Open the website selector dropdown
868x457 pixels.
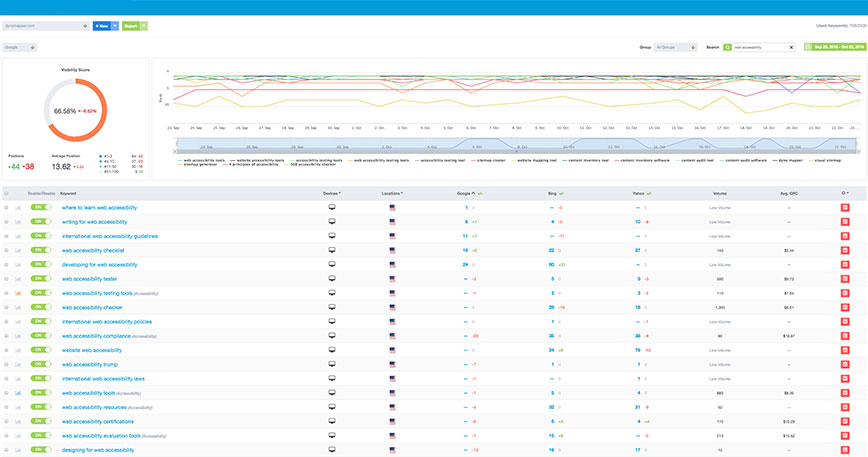click(46, 26)
